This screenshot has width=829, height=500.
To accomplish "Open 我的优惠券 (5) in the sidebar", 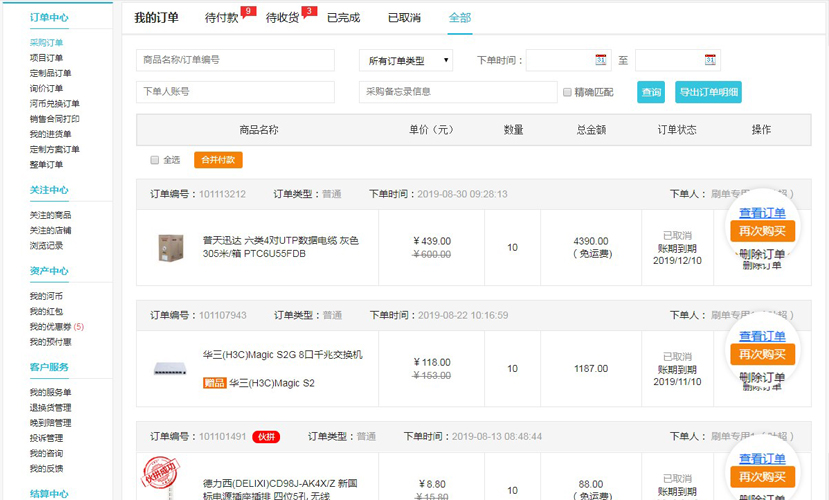I will pyautogui.click(x=57, y=327).
